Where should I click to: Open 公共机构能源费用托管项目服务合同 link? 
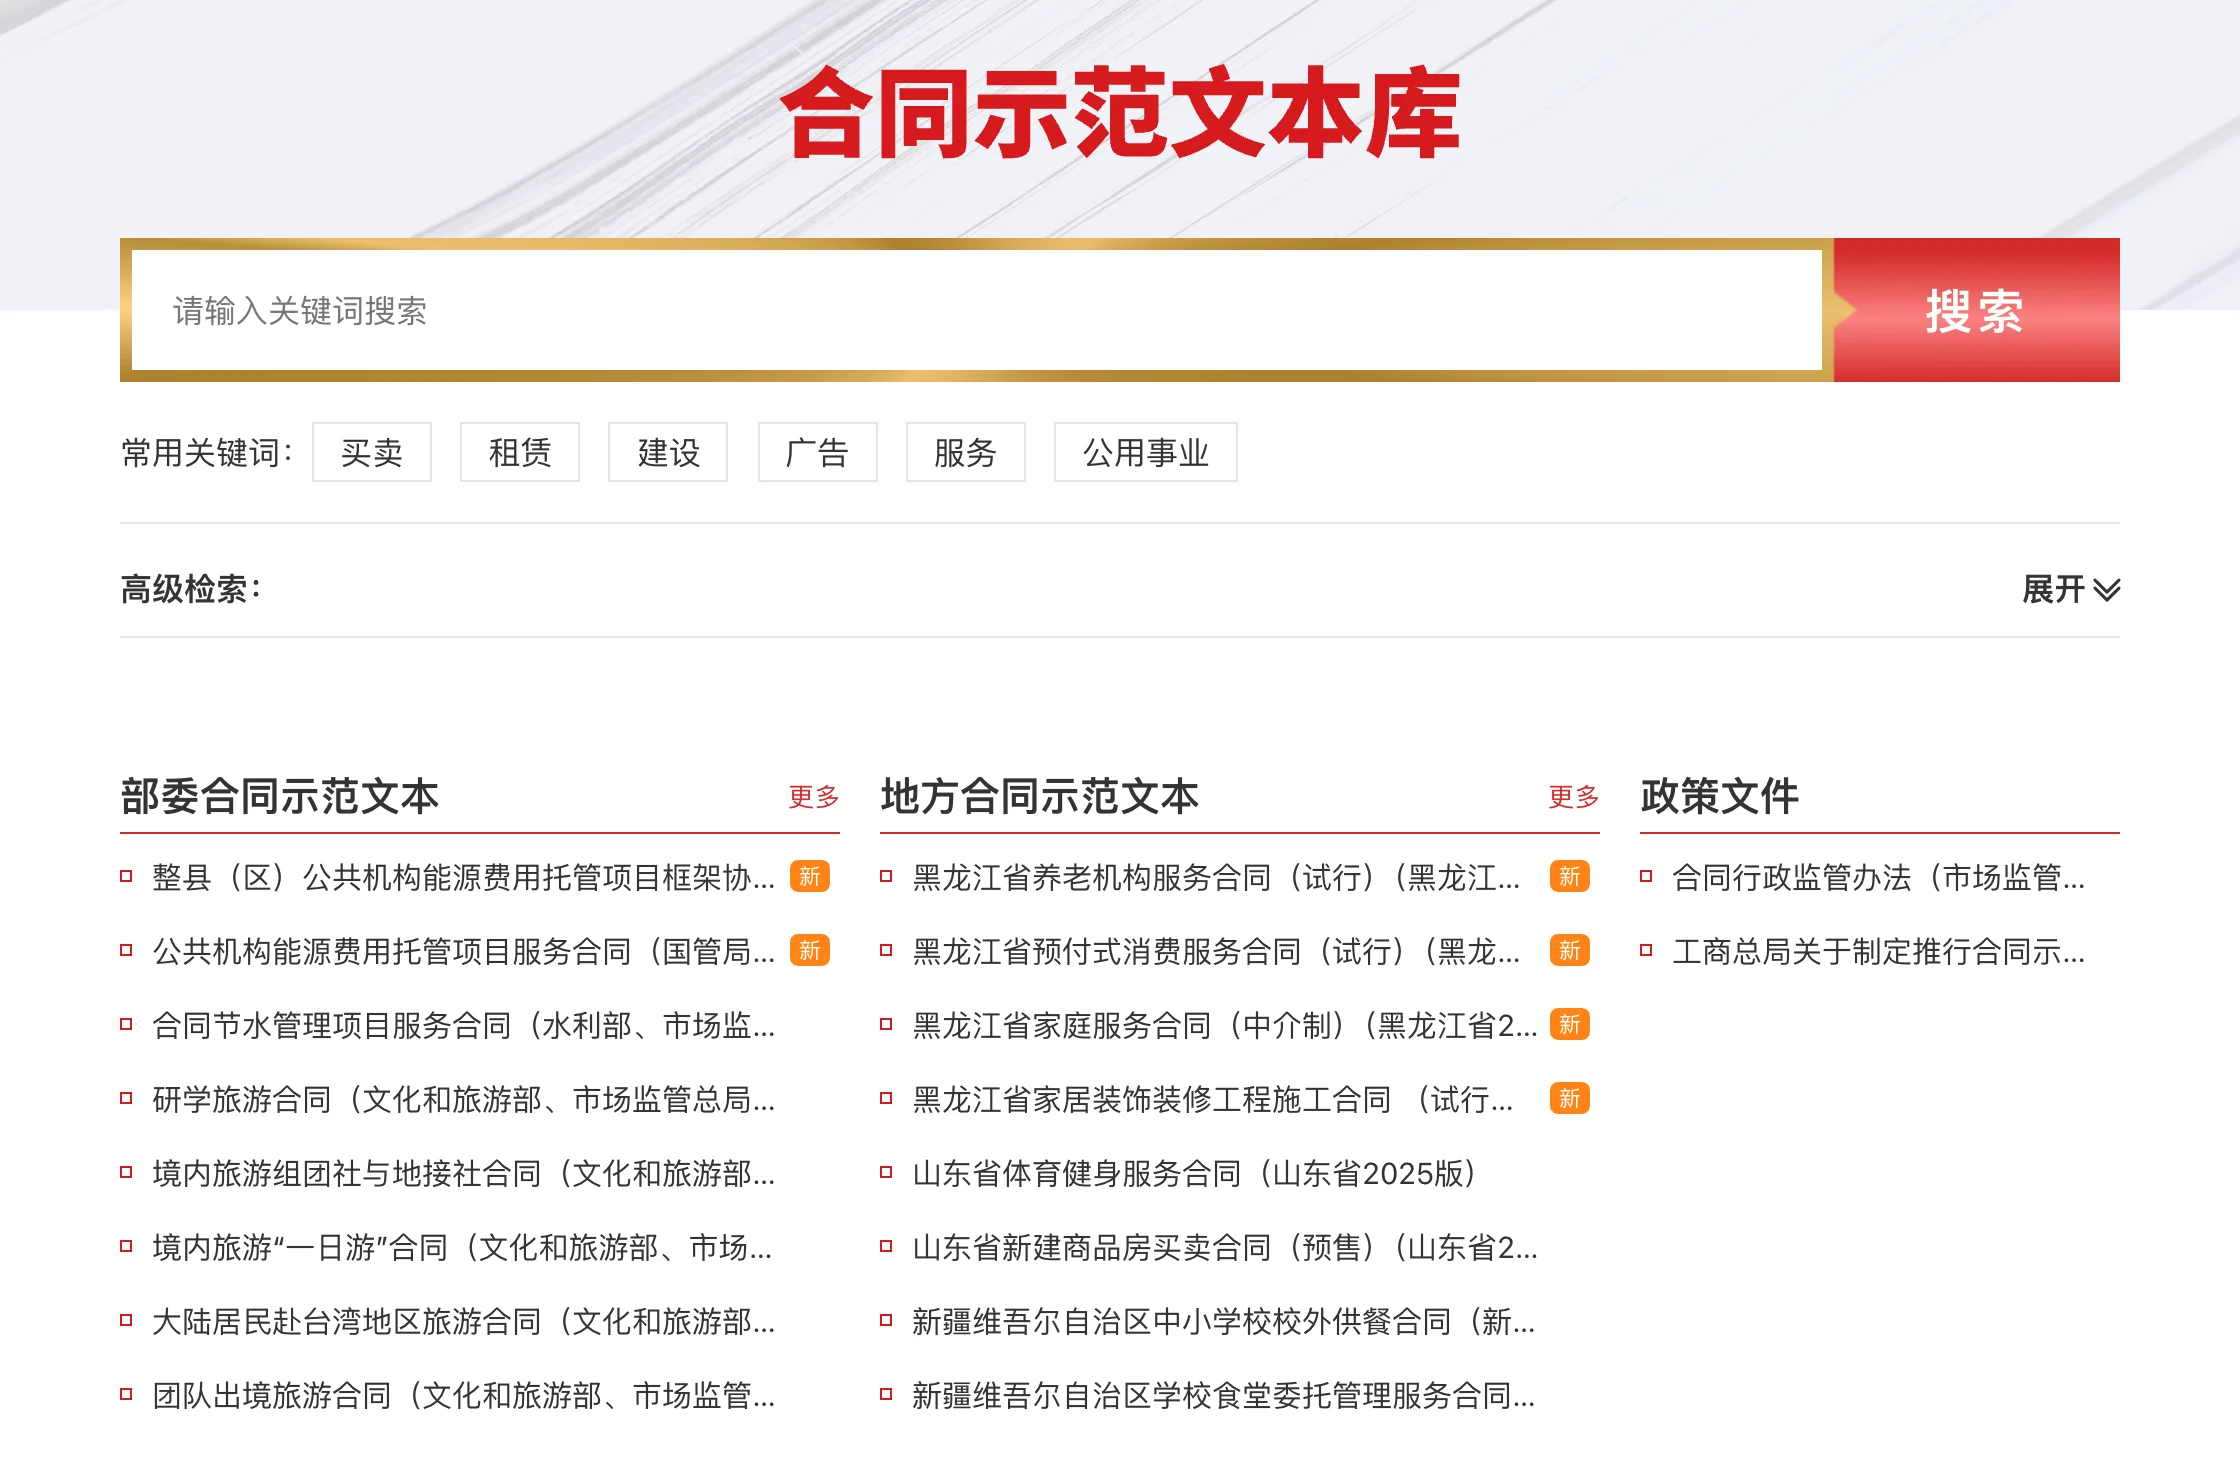463,951
